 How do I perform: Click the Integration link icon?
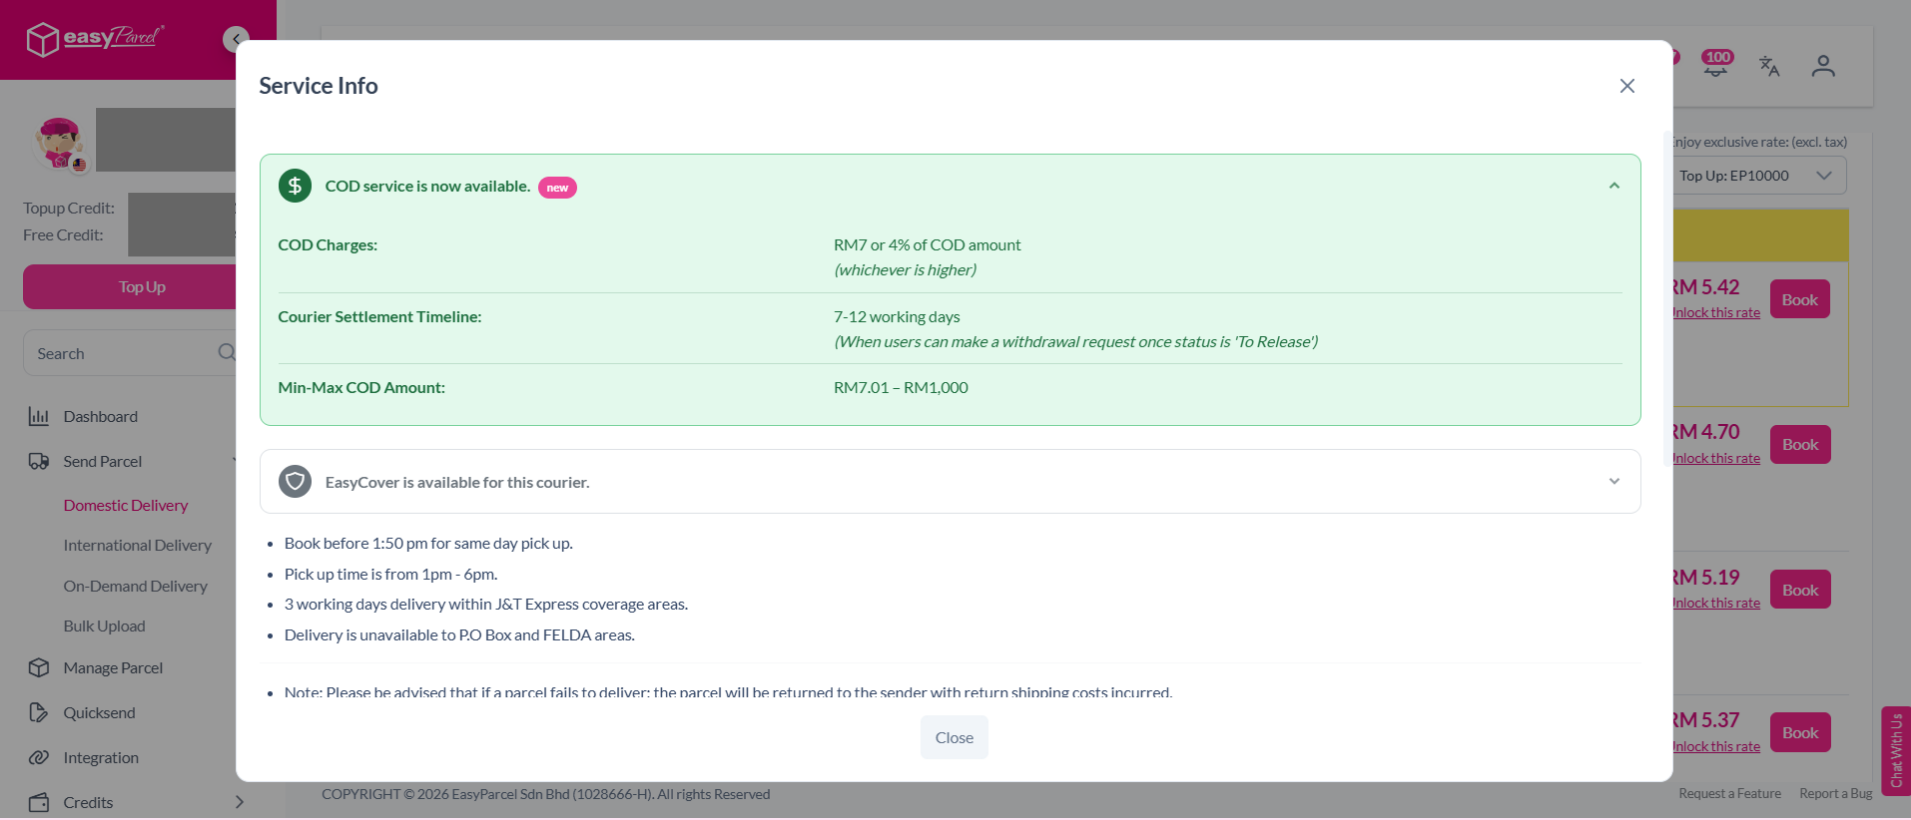[39, 757]
